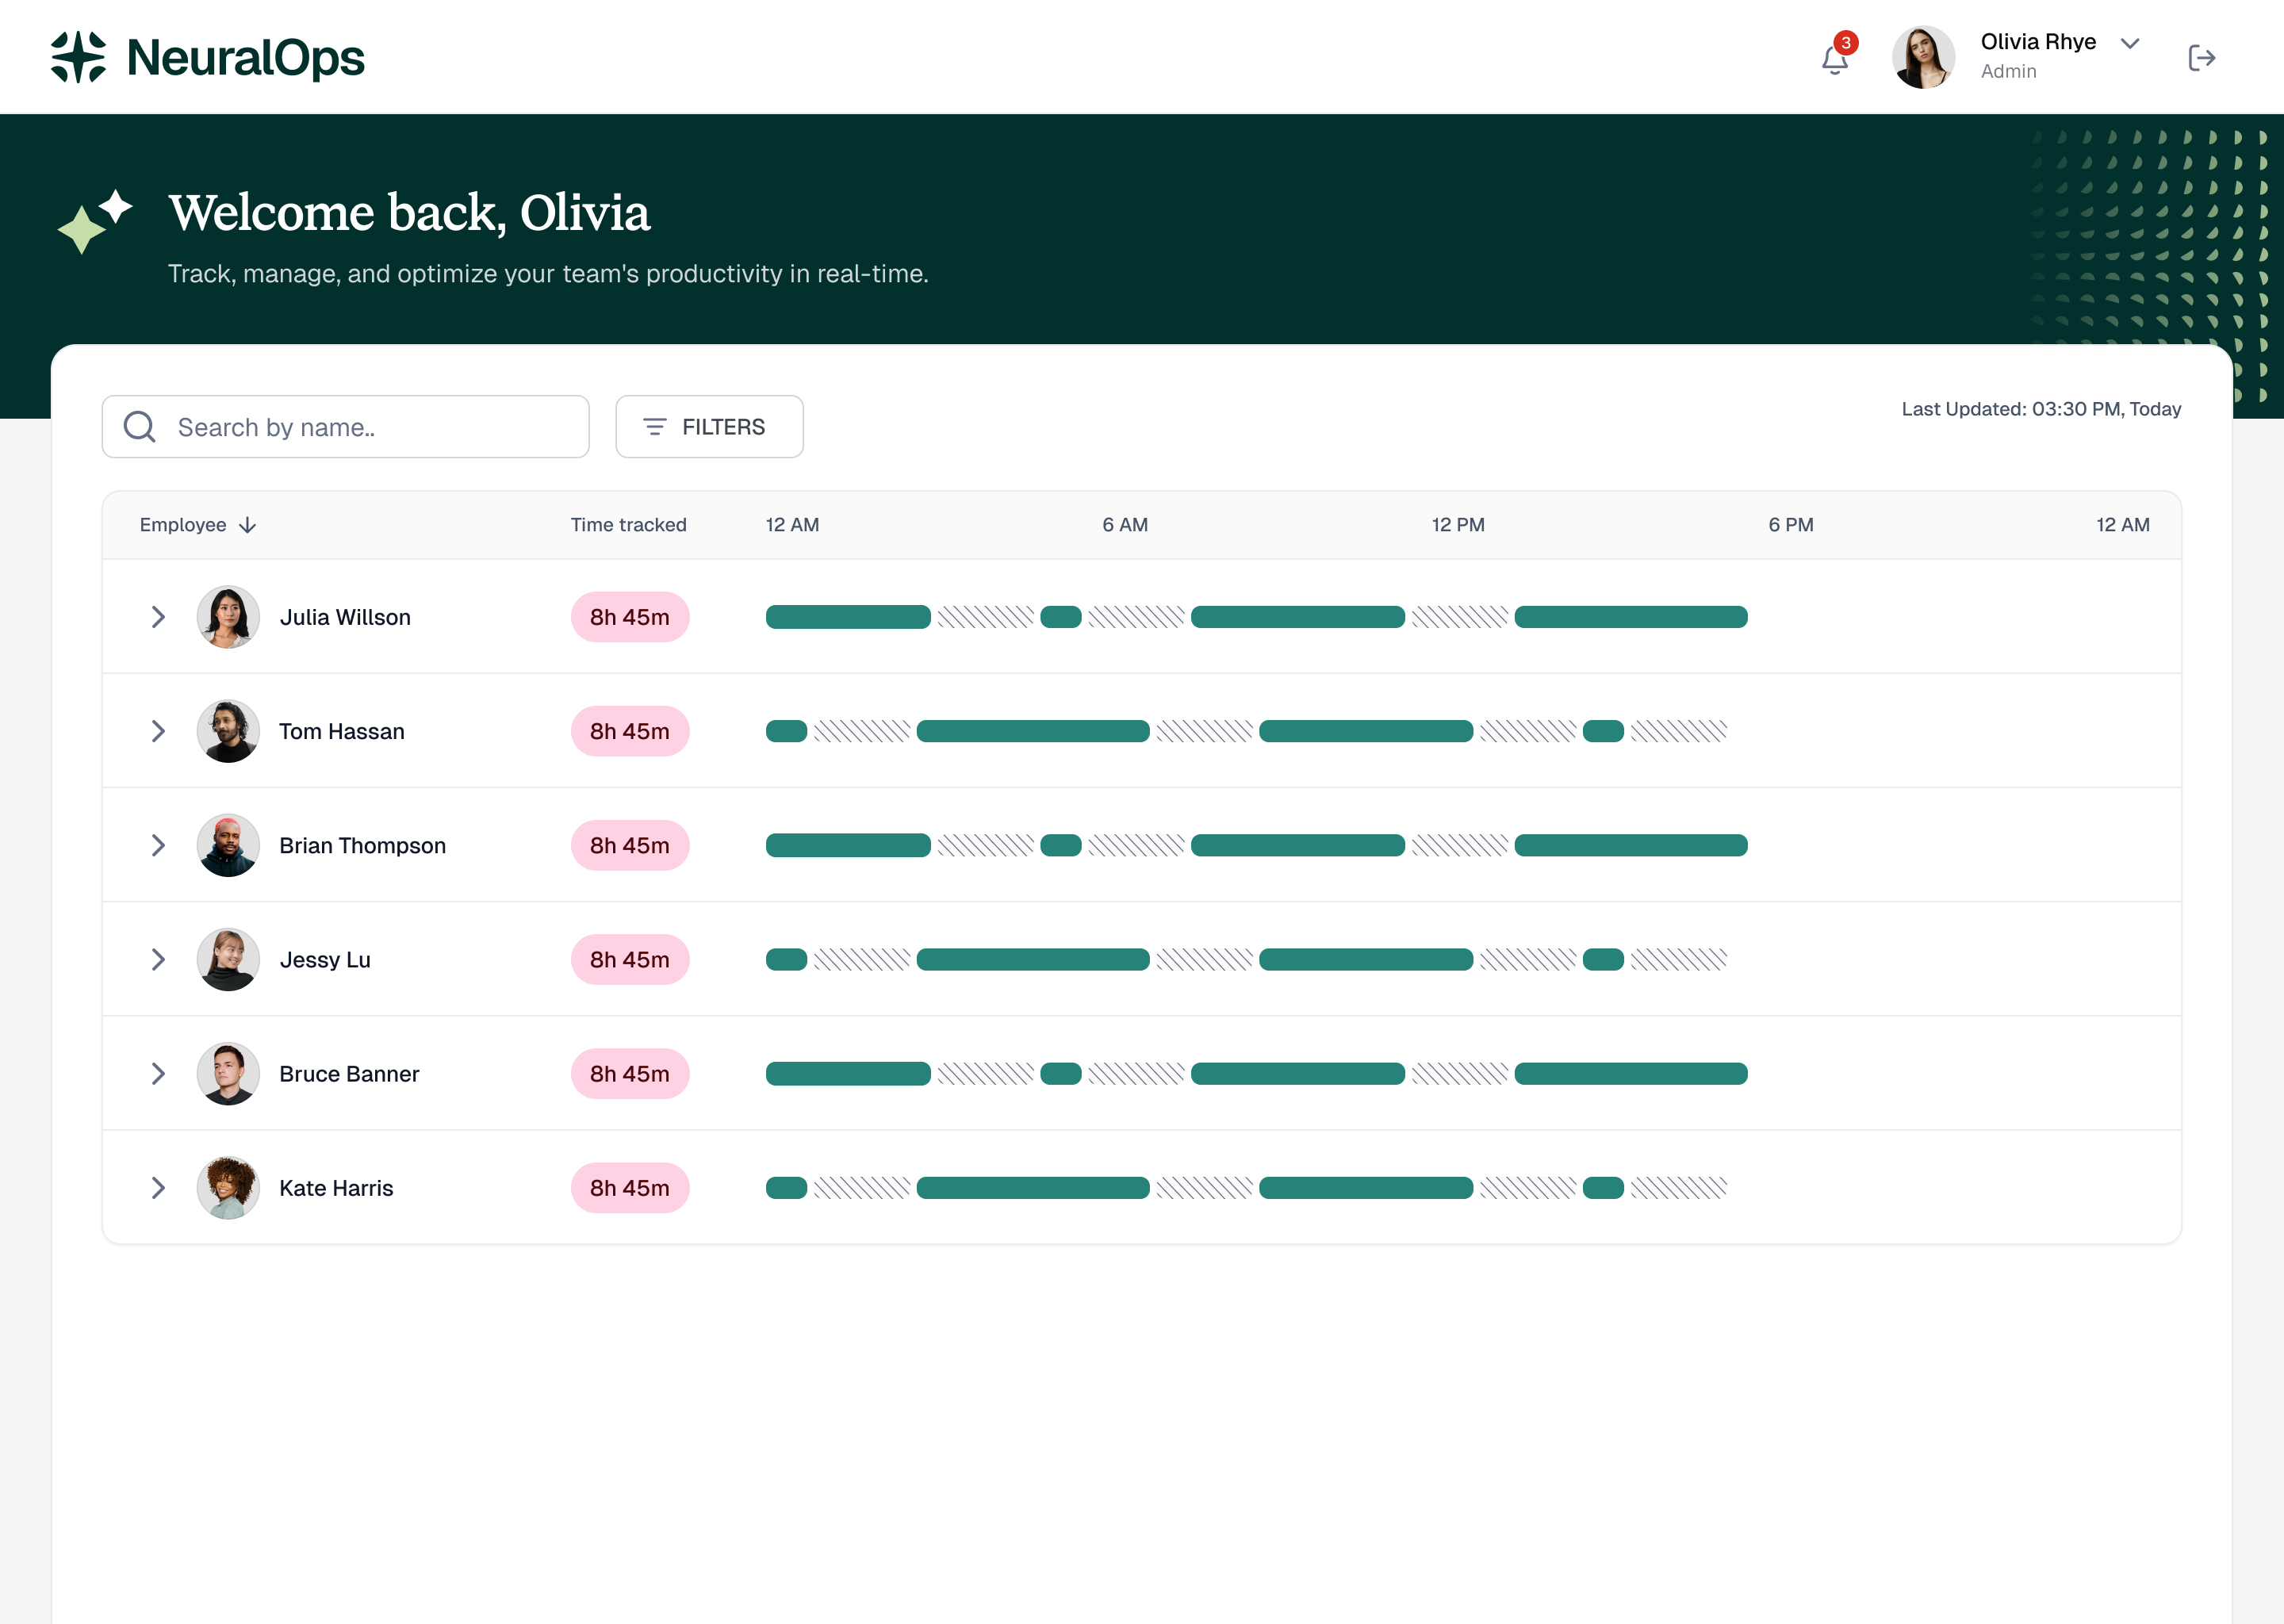Click Tom Hassan's last hatched idle segment
Image resolution: width=2284 pixels, height=1624 pixels.
(x=1678, y=731)
